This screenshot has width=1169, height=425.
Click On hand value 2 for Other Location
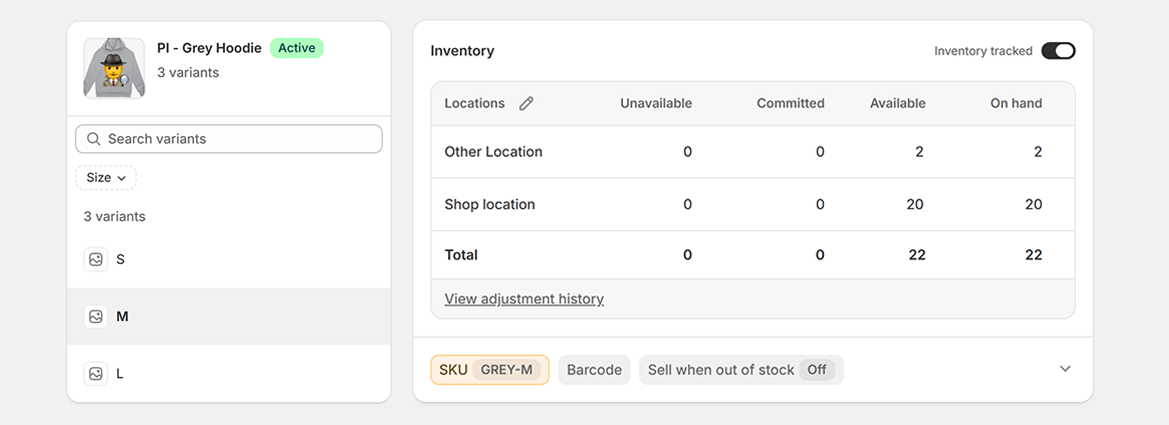click(1038, 152)
